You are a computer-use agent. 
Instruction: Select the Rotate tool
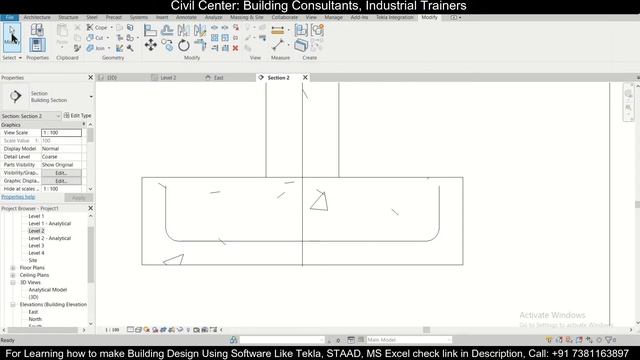pyautogui.click(x=183, y=45)
